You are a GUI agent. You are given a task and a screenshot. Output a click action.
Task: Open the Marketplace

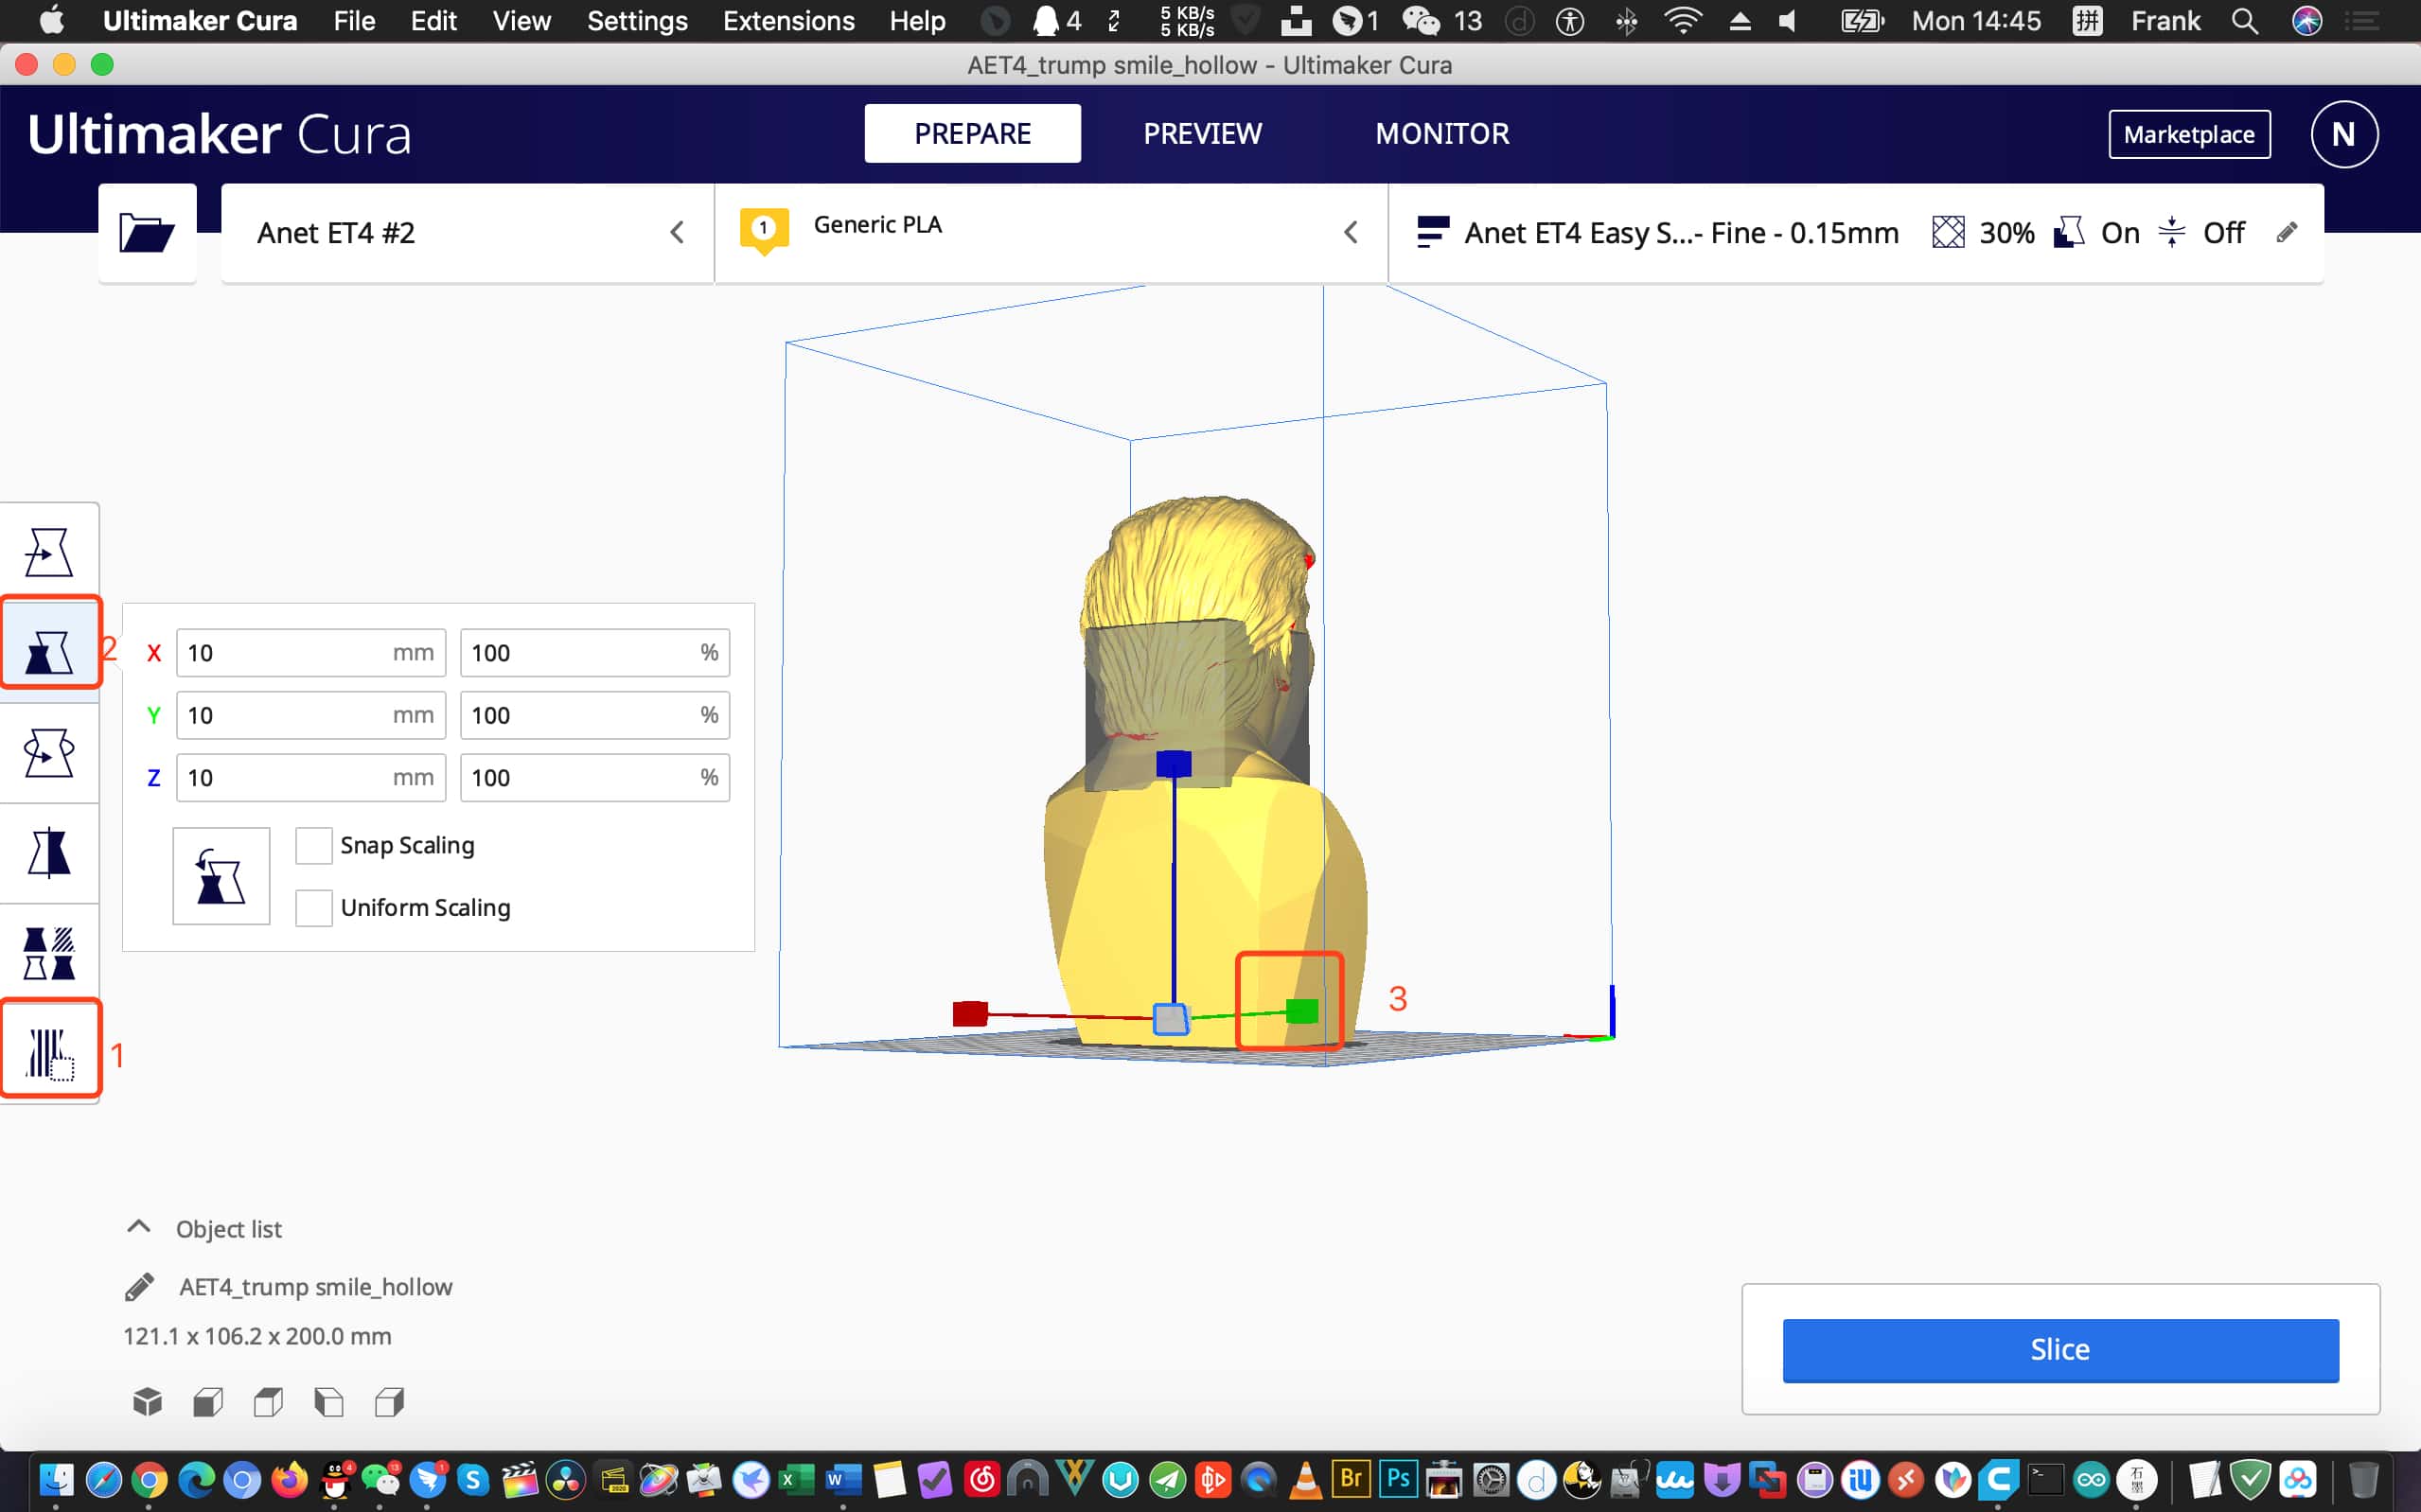2189,134
